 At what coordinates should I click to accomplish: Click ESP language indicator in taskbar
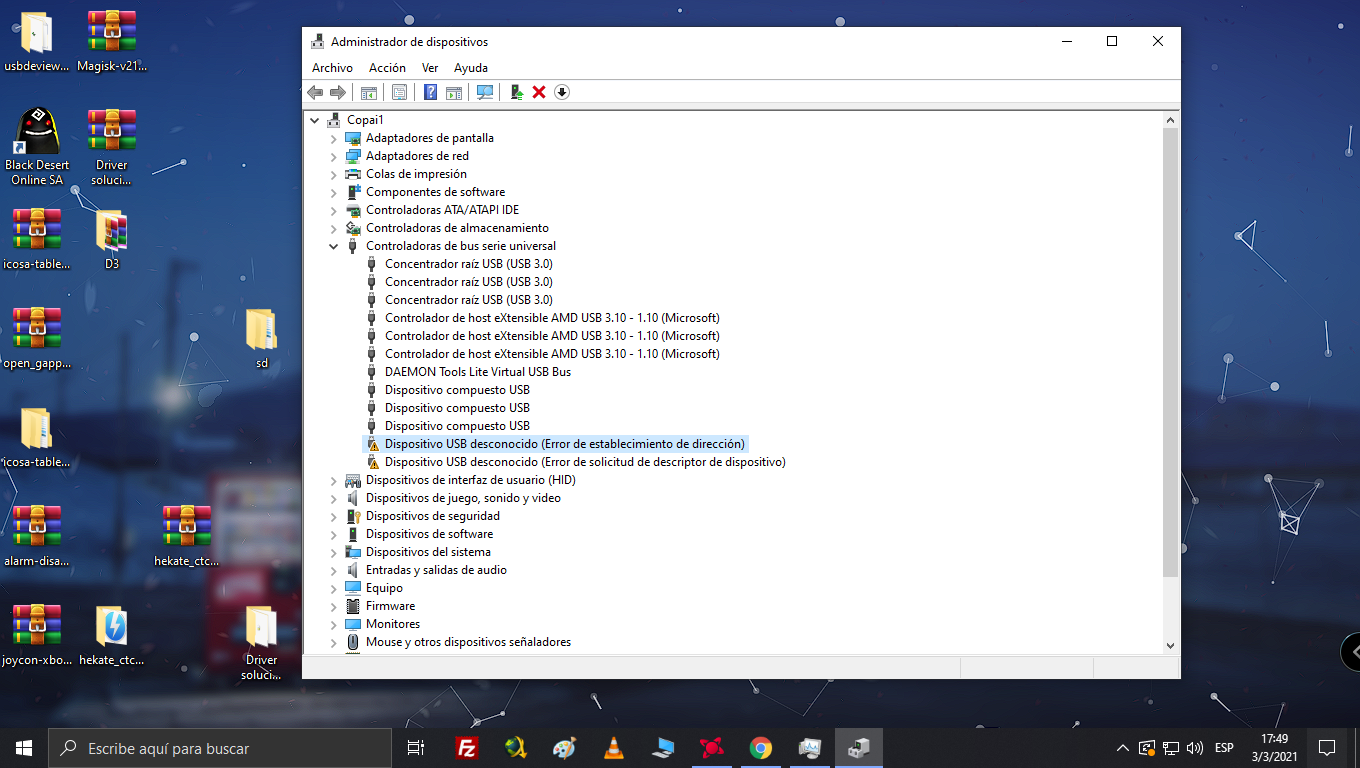(1224, 748)
